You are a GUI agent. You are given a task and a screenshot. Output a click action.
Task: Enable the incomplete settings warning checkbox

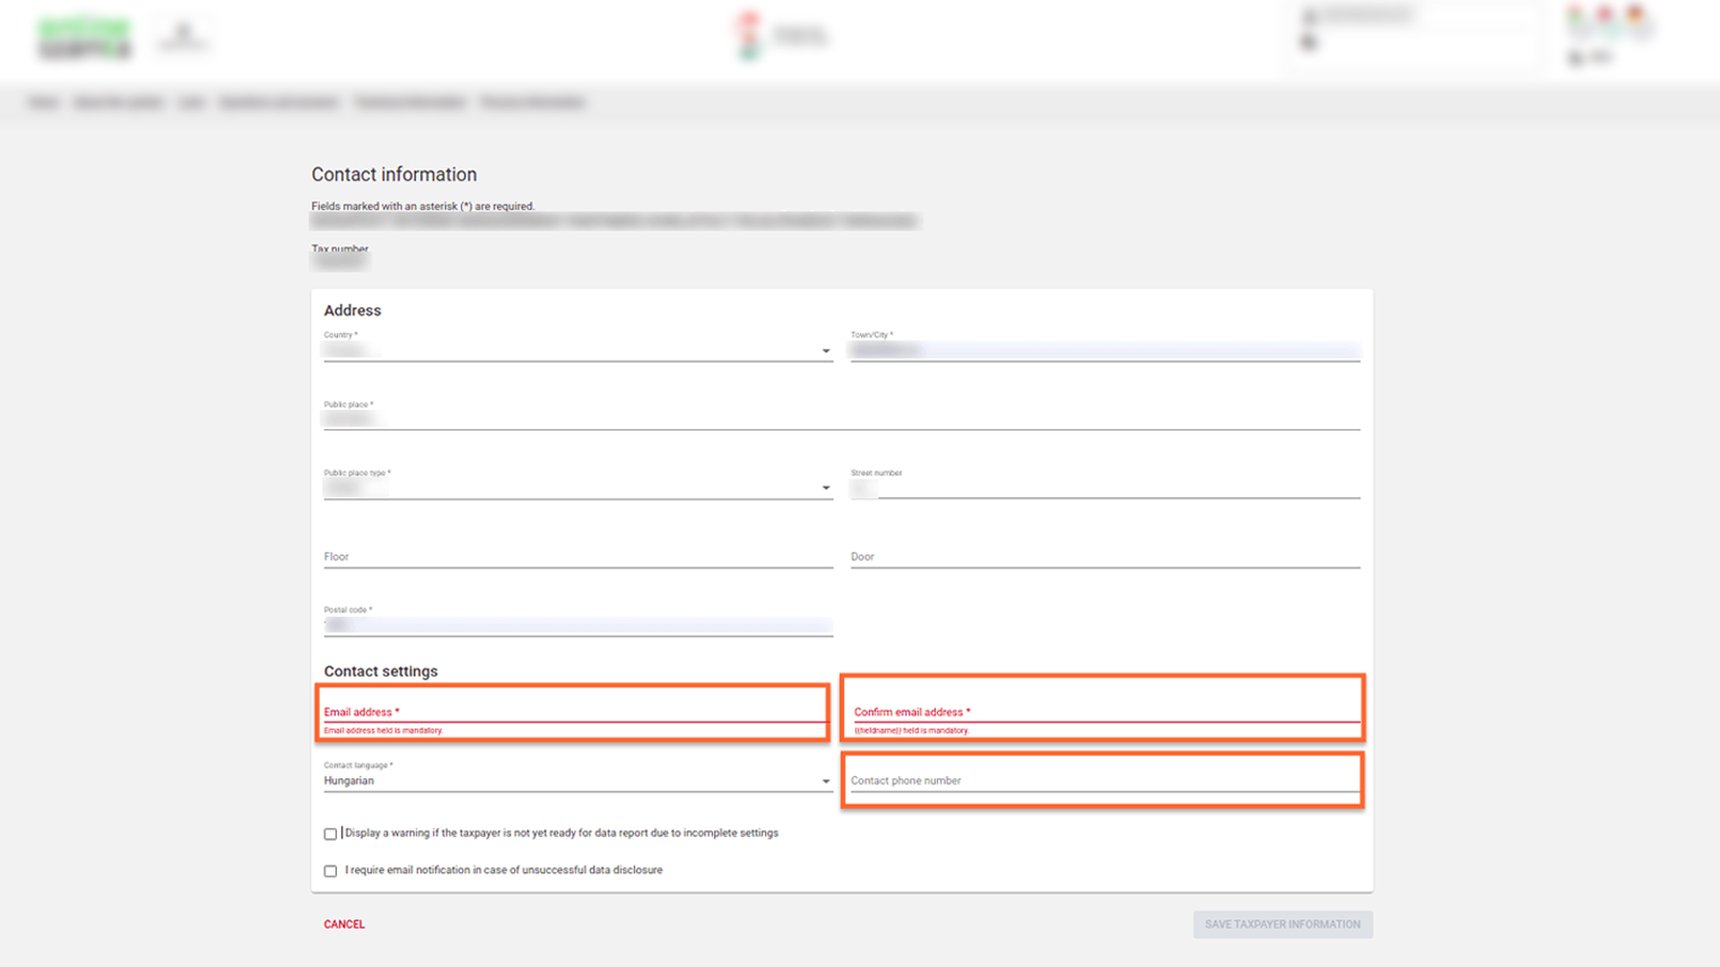[330, 833]
